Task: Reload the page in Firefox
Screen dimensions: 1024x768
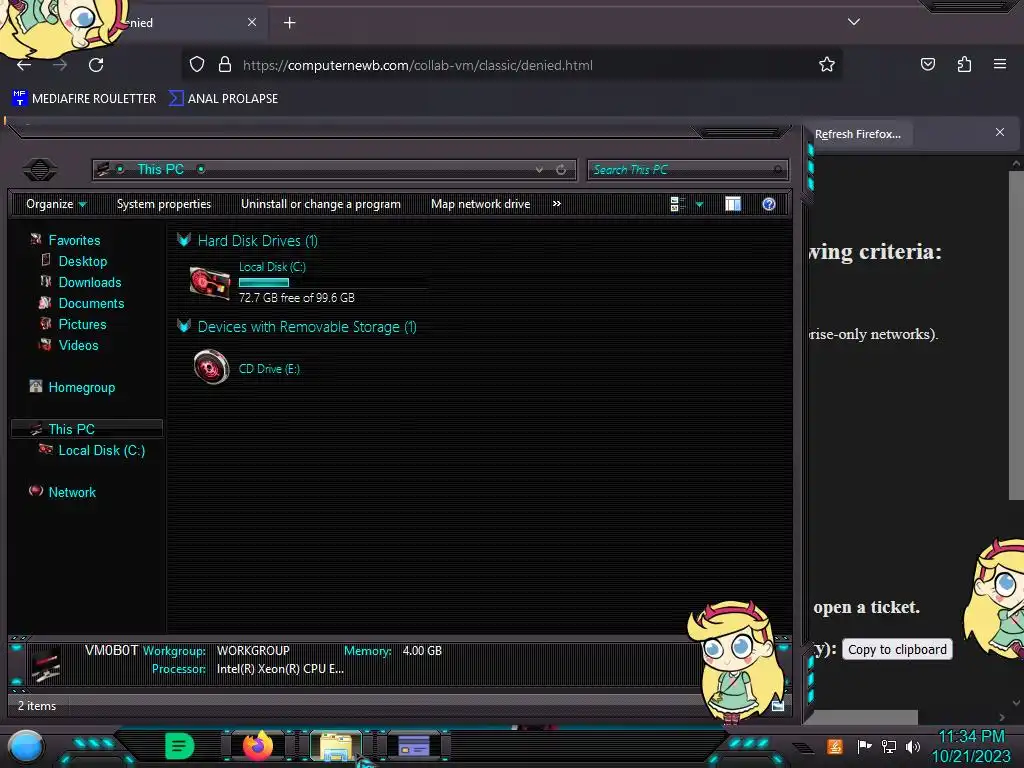Action: click(x=96, y=65)
